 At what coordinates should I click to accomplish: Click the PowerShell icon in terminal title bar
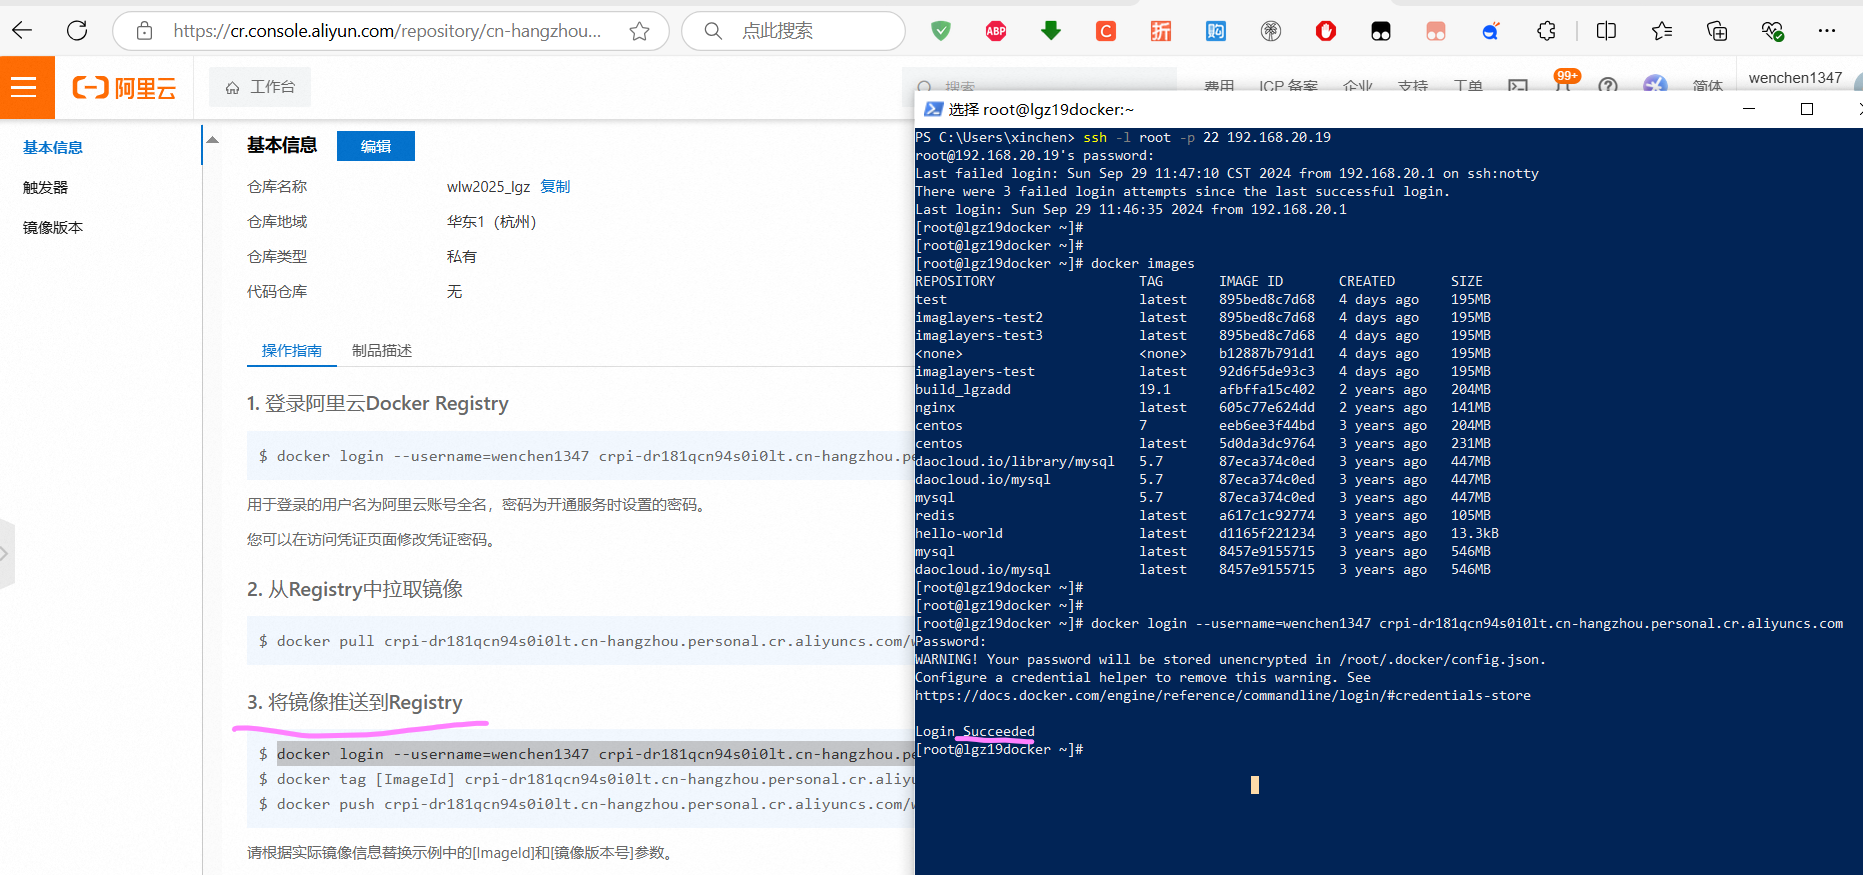click(933, 109)
